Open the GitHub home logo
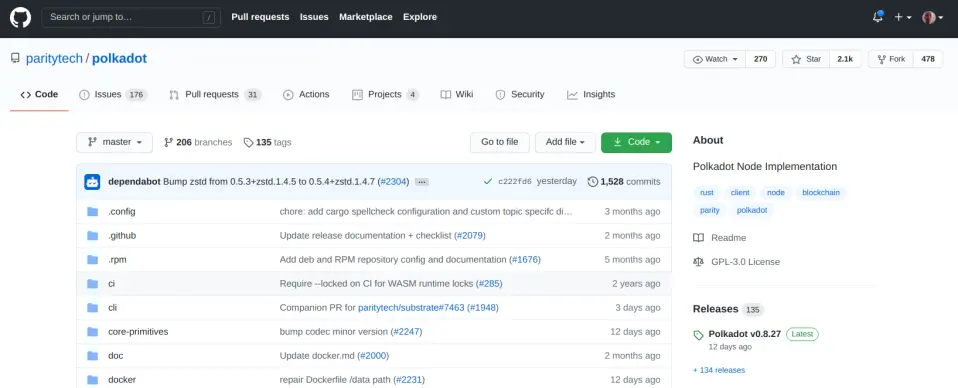Screen dimensions: 958x388 (20, 17)
